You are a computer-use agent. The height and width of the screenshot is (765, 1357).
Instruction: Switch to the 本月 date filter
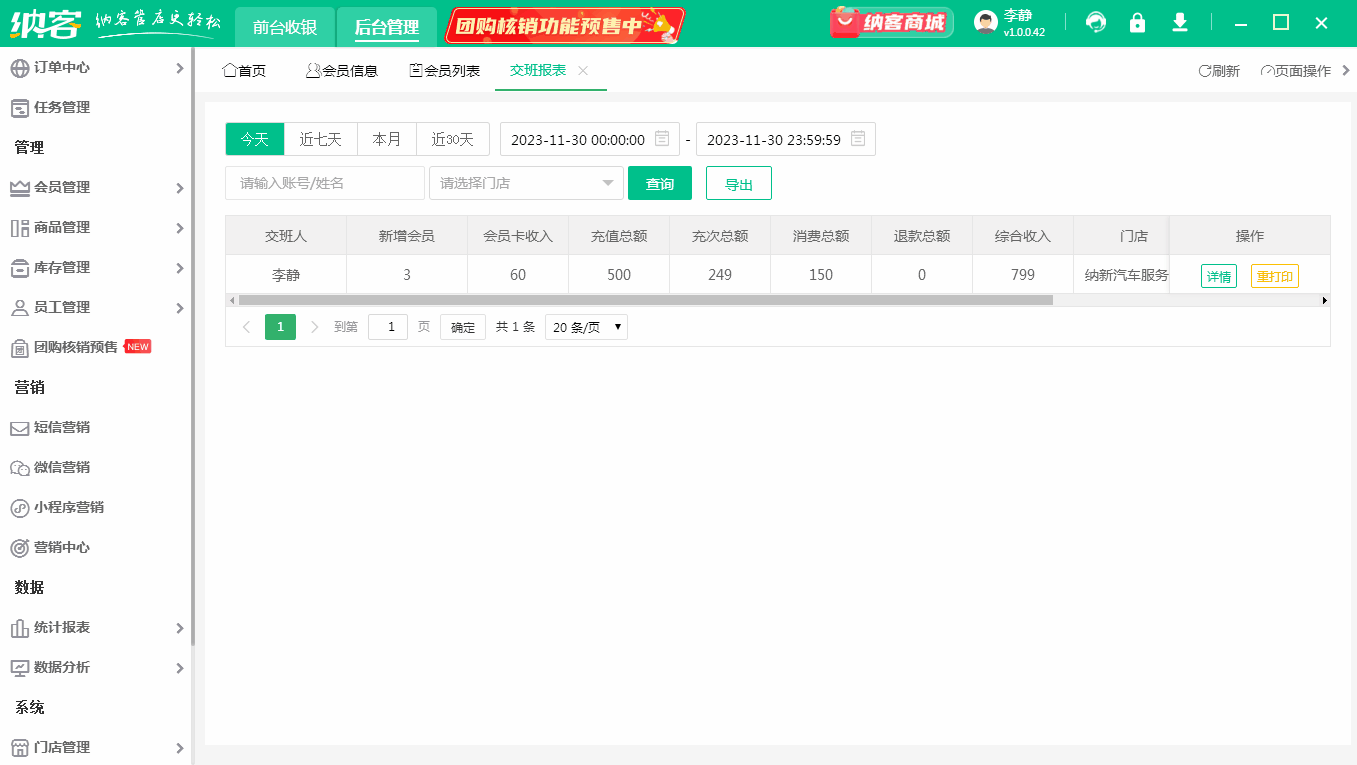point(386,139)
